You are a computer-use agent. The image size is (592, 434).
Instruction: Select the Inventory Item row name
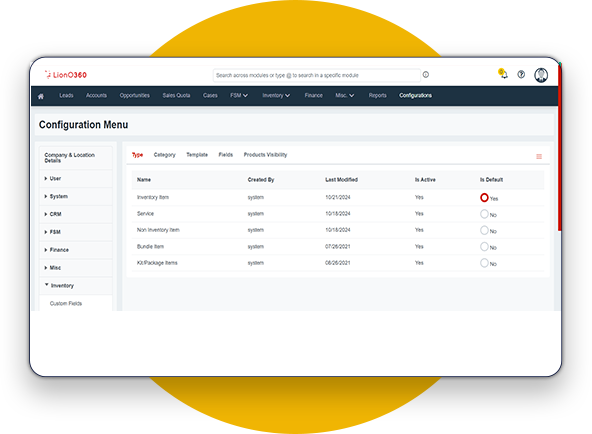pos(153,197)
